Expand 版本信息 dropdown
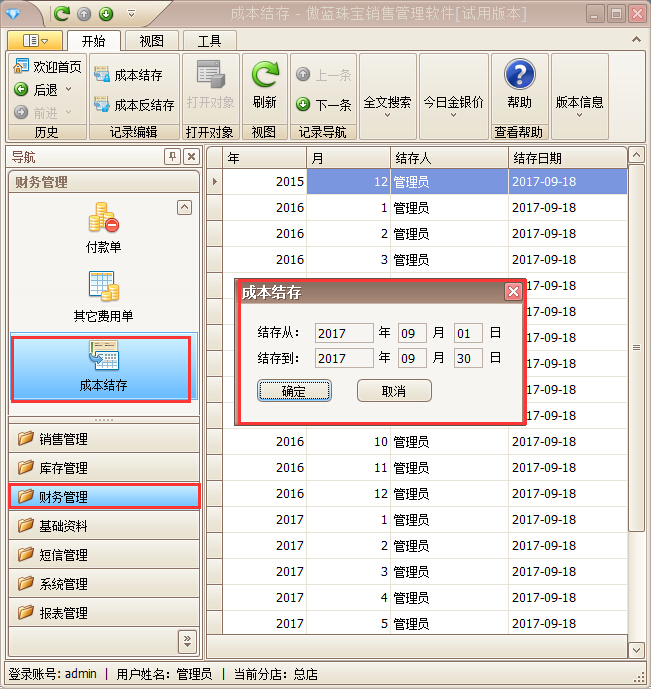 point(579,103)
